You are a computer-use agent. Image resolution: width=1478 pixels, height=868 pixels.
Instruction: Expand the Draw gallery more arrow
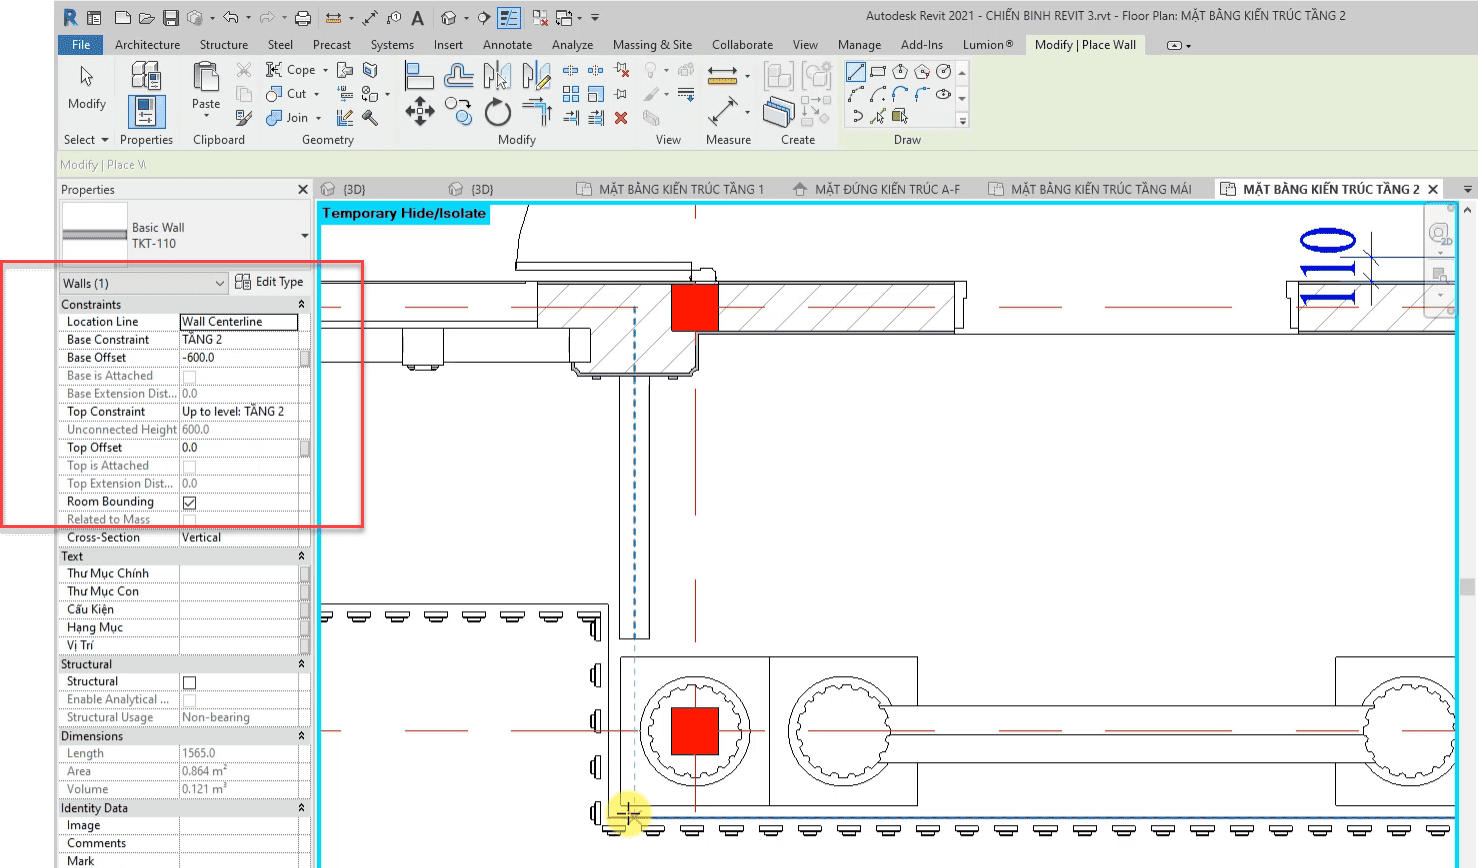point(963,120)
